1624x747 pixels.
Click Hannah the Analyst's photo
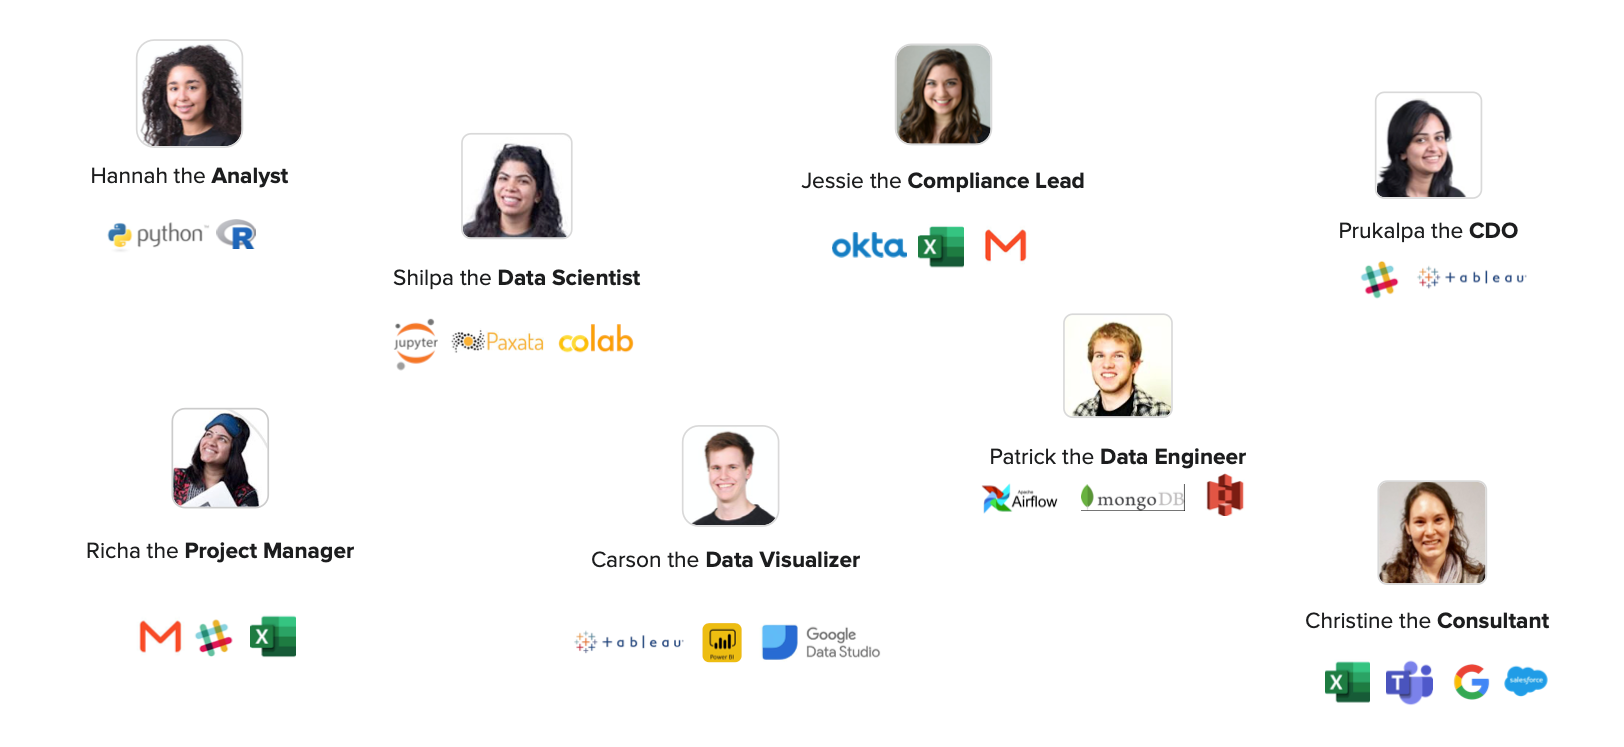[x=189, y=94]
